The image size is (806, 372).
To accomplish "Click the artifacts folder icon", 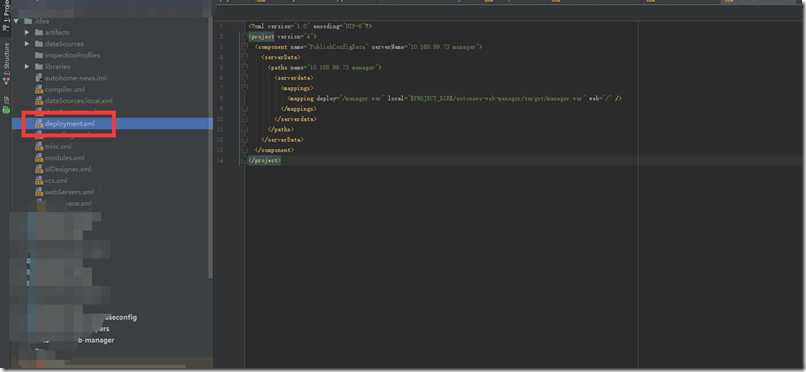I will pyautogui.click(x=39, y=32).
